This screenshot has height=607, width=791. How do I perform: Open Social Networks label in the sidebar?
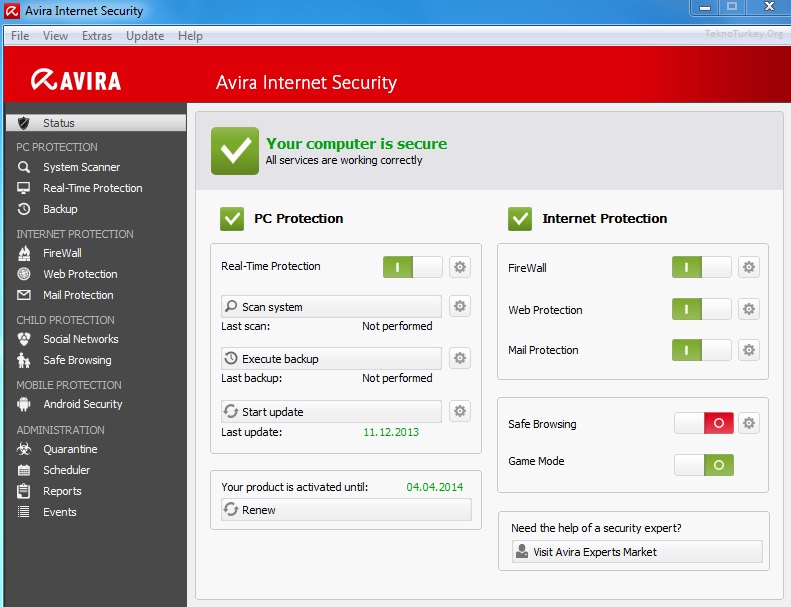(x=81, y=339)
